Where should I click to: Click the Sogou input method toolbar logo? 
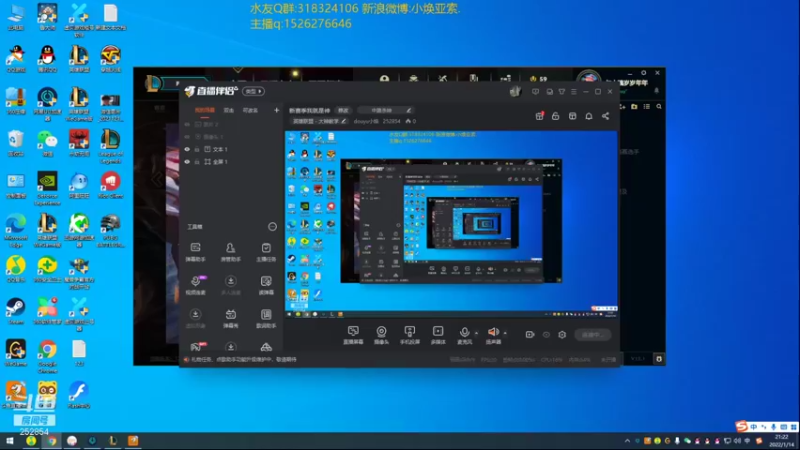(741, 426)
